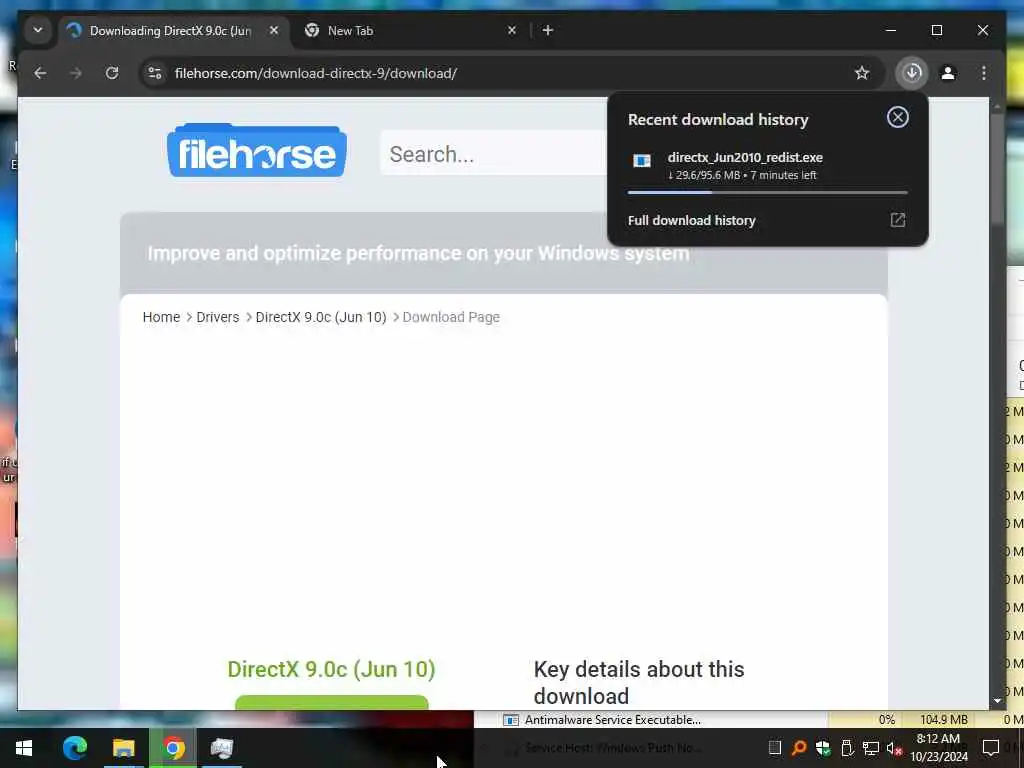1024x768 pixels.
Task: Open the Chrome profile icon
Action: (x=948, y=73)
